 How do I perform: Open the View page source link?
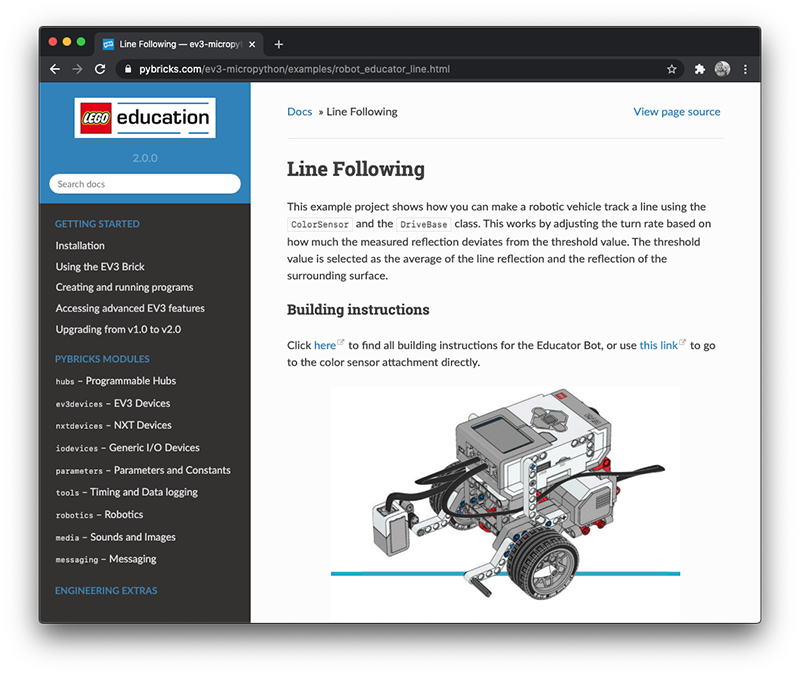(x=676, y=111)
